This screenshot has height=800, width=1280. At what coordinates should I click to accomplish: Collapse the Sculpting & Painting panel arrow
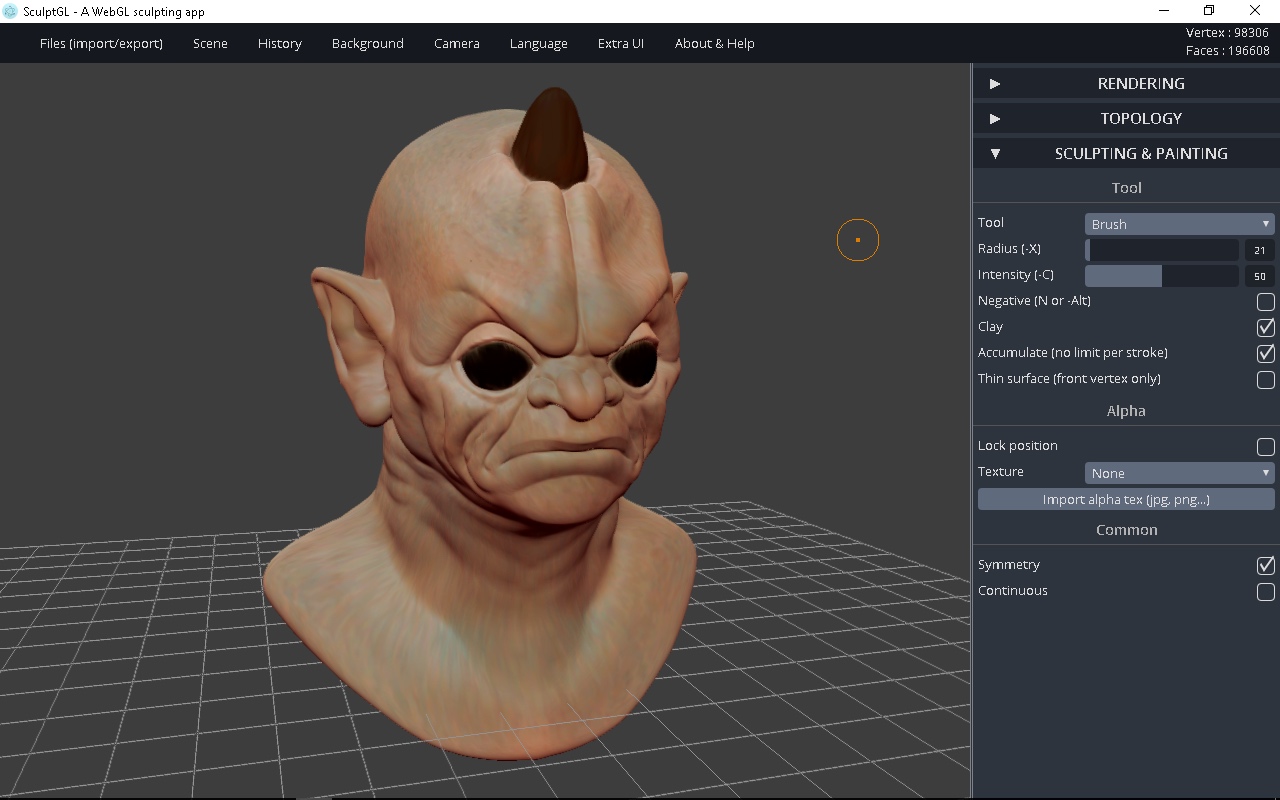pos(995,154)
